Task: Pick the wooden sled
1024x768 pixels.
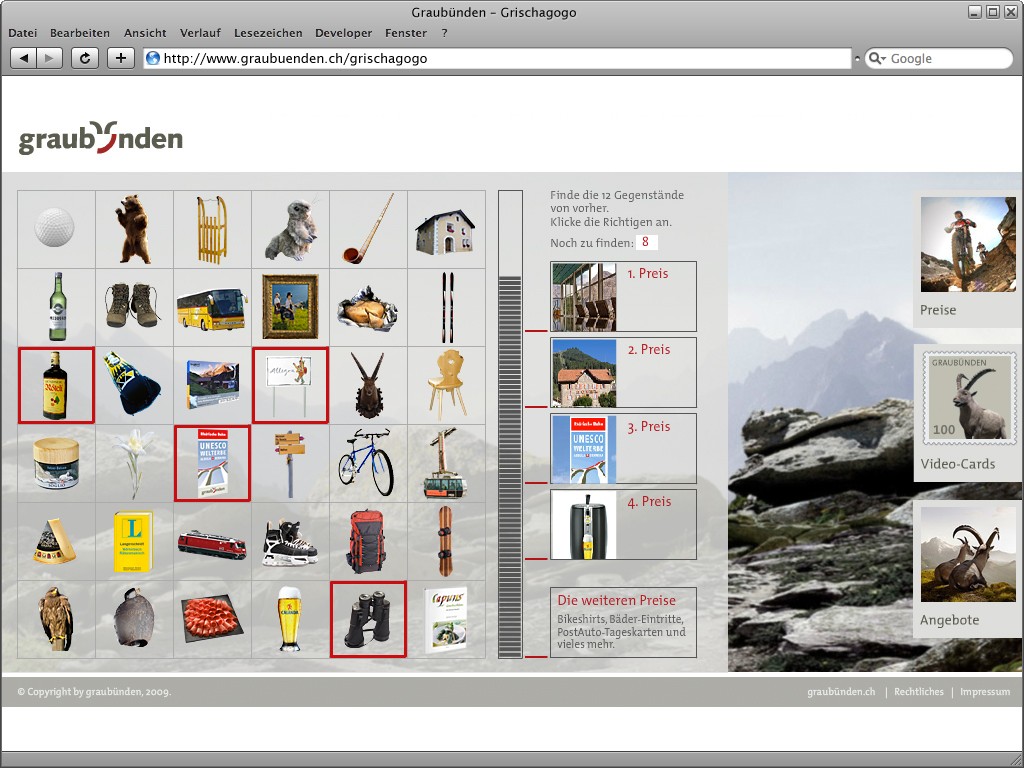Action: [x=212, y=230]
